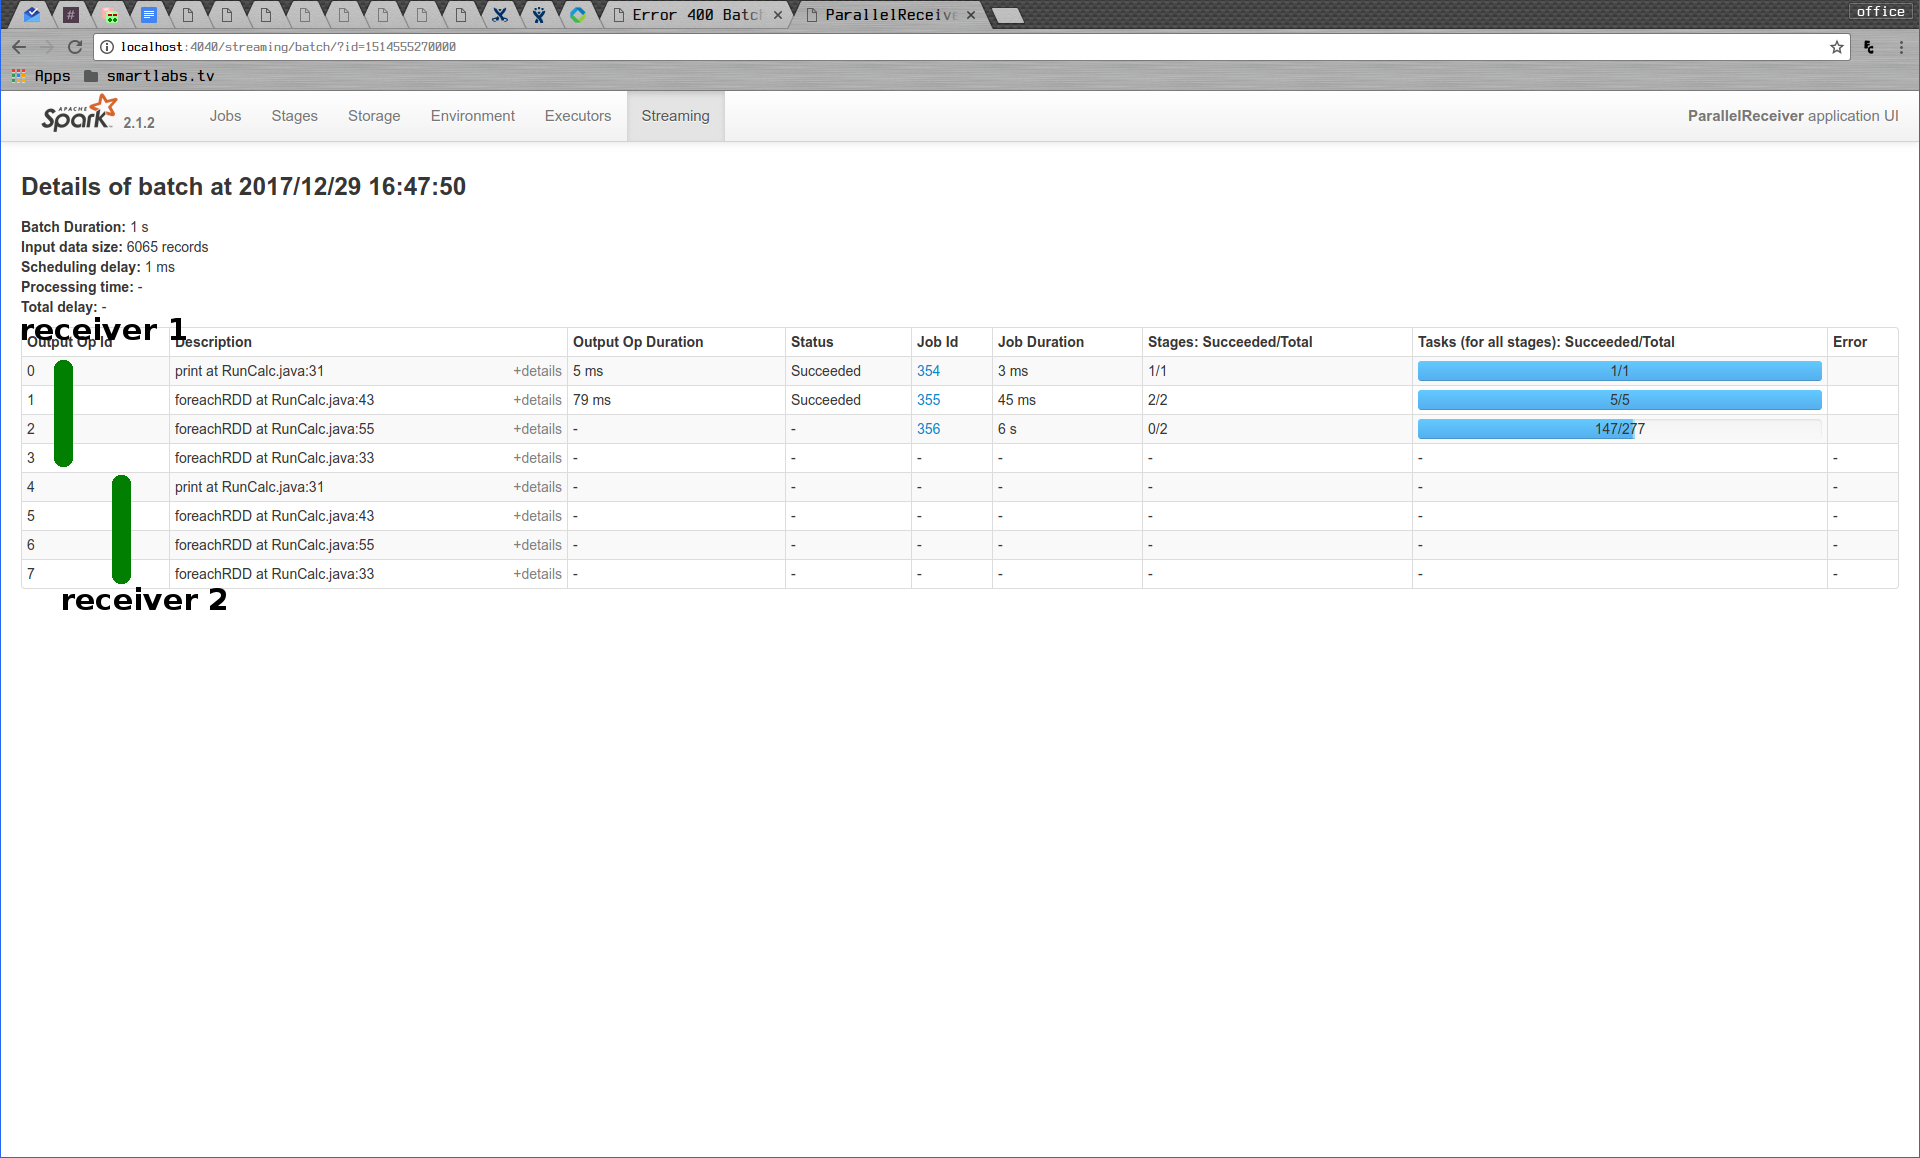
Task: Click the 147/277 tasks progress bar
Action: [x=1619, y=429]
